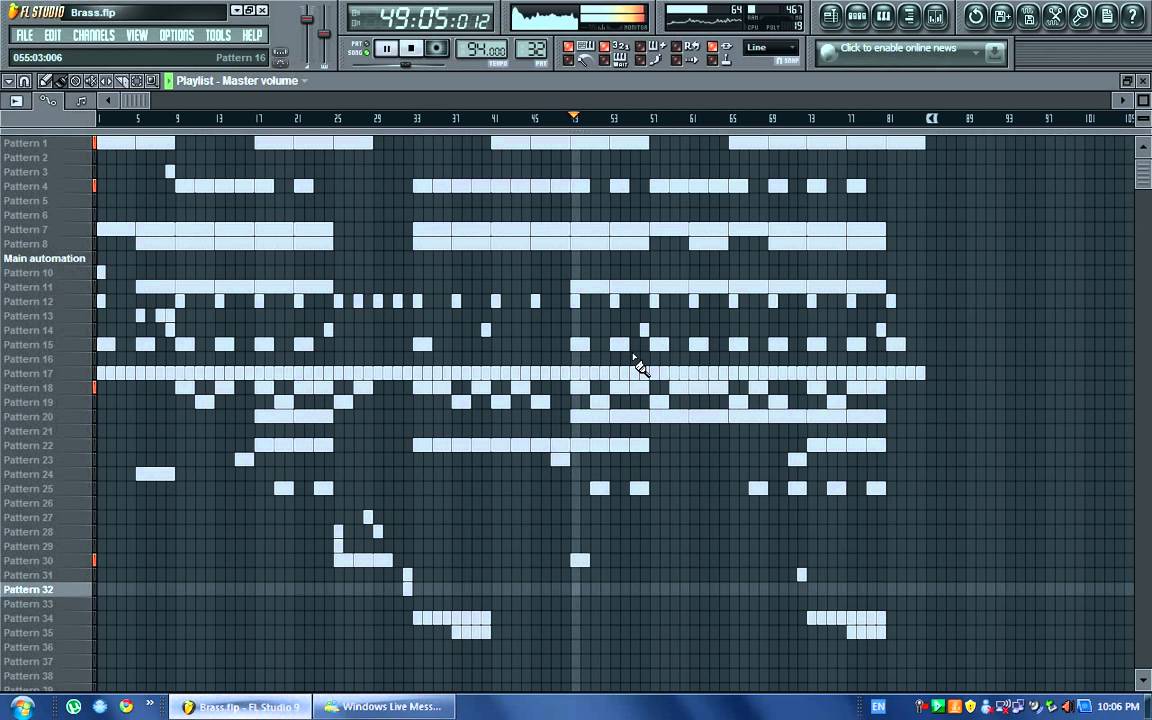Open Chrome from the Windows taskbar
This screenshot has height=720, width=1152.
[126, 706]
